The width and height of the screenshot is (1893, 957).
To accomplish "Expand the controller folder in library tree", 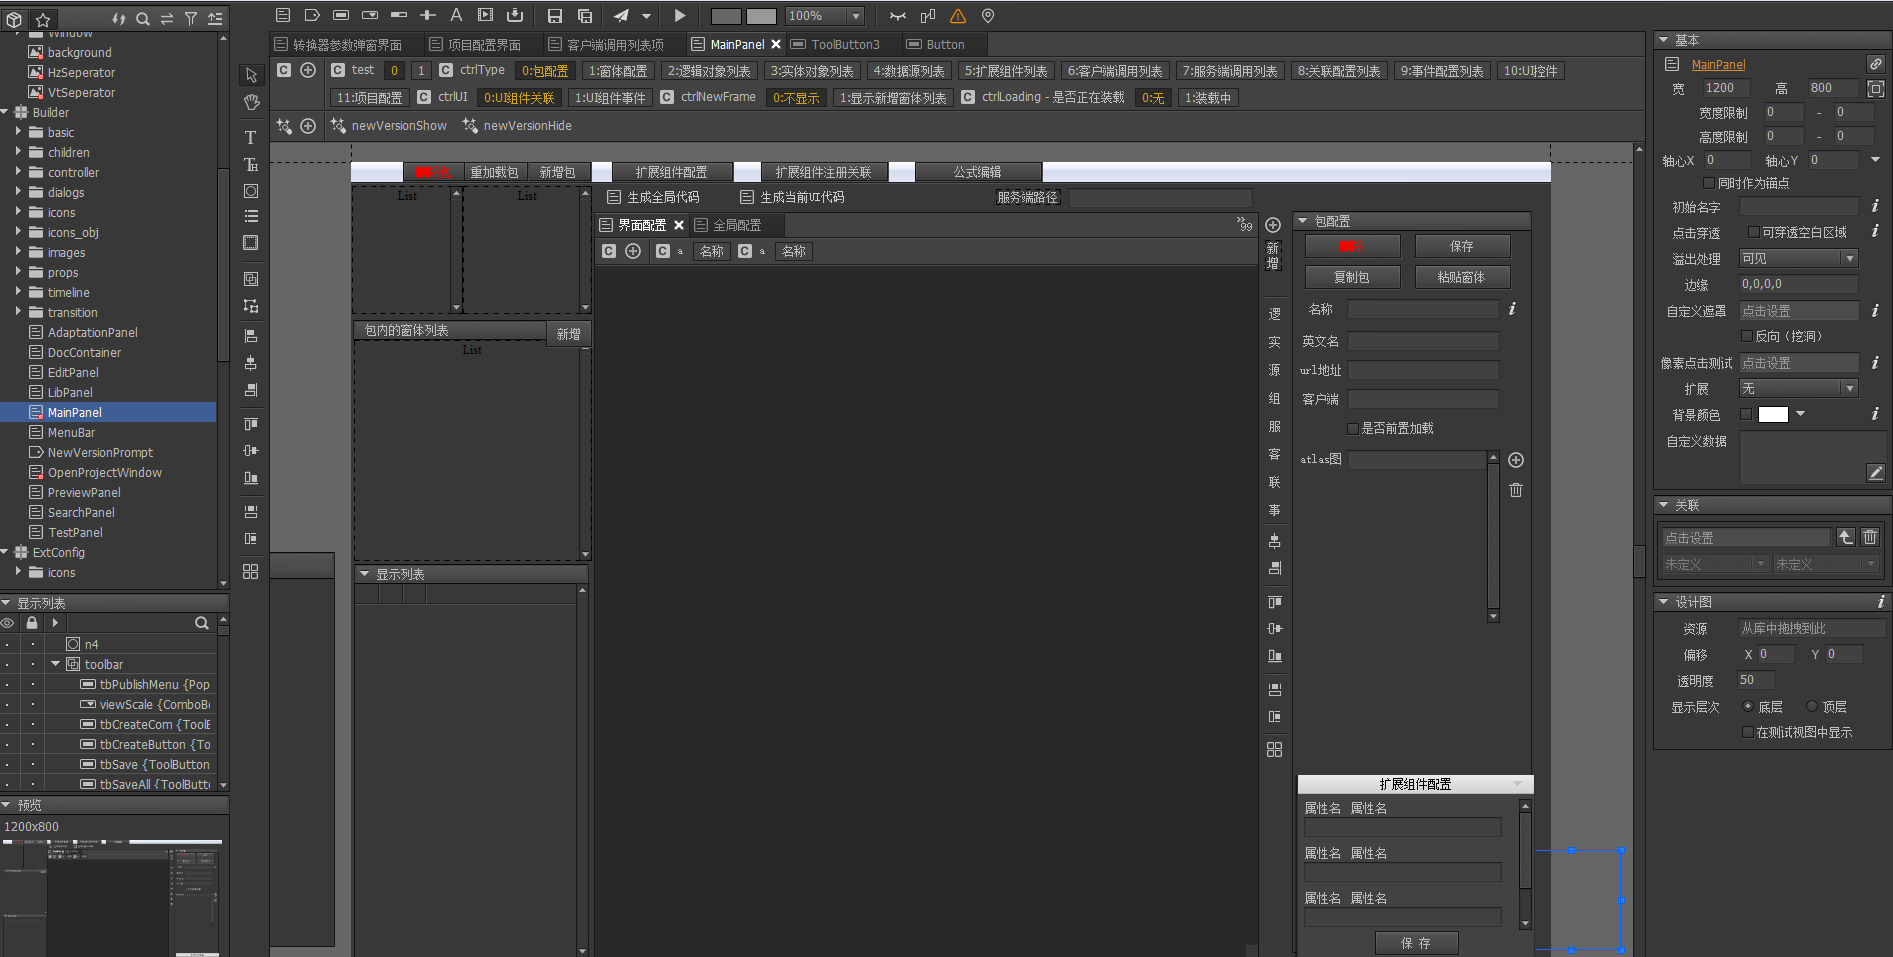I will coord(18,172).
